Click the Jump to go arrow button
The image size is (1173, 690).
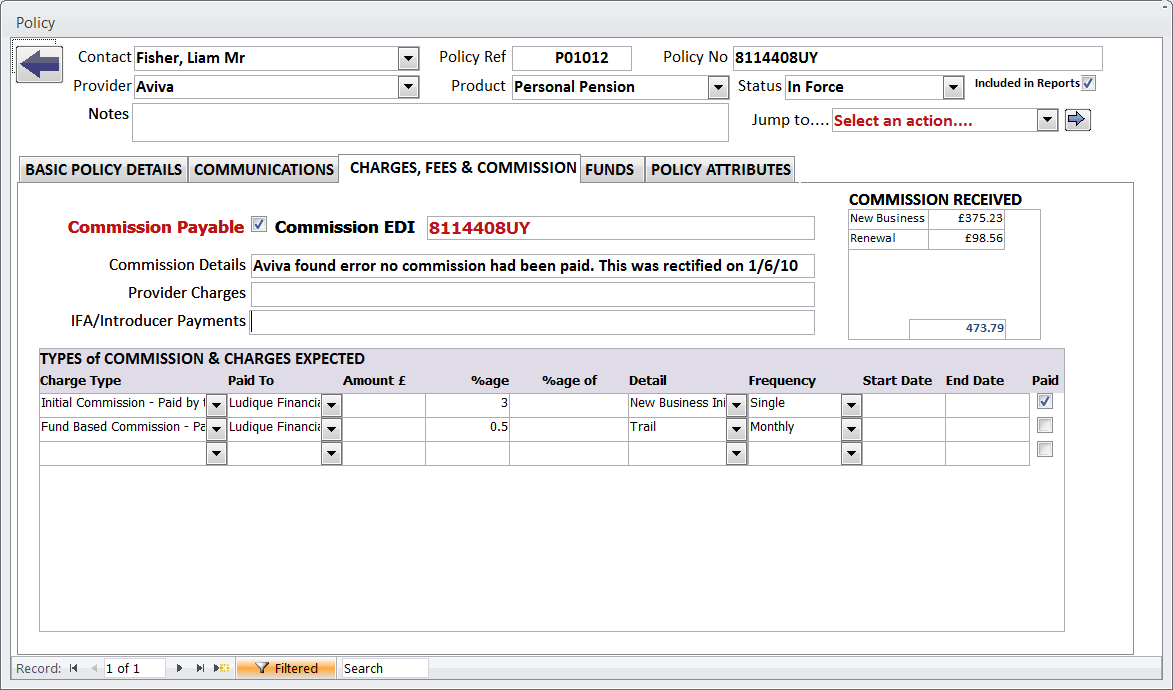1077,120
